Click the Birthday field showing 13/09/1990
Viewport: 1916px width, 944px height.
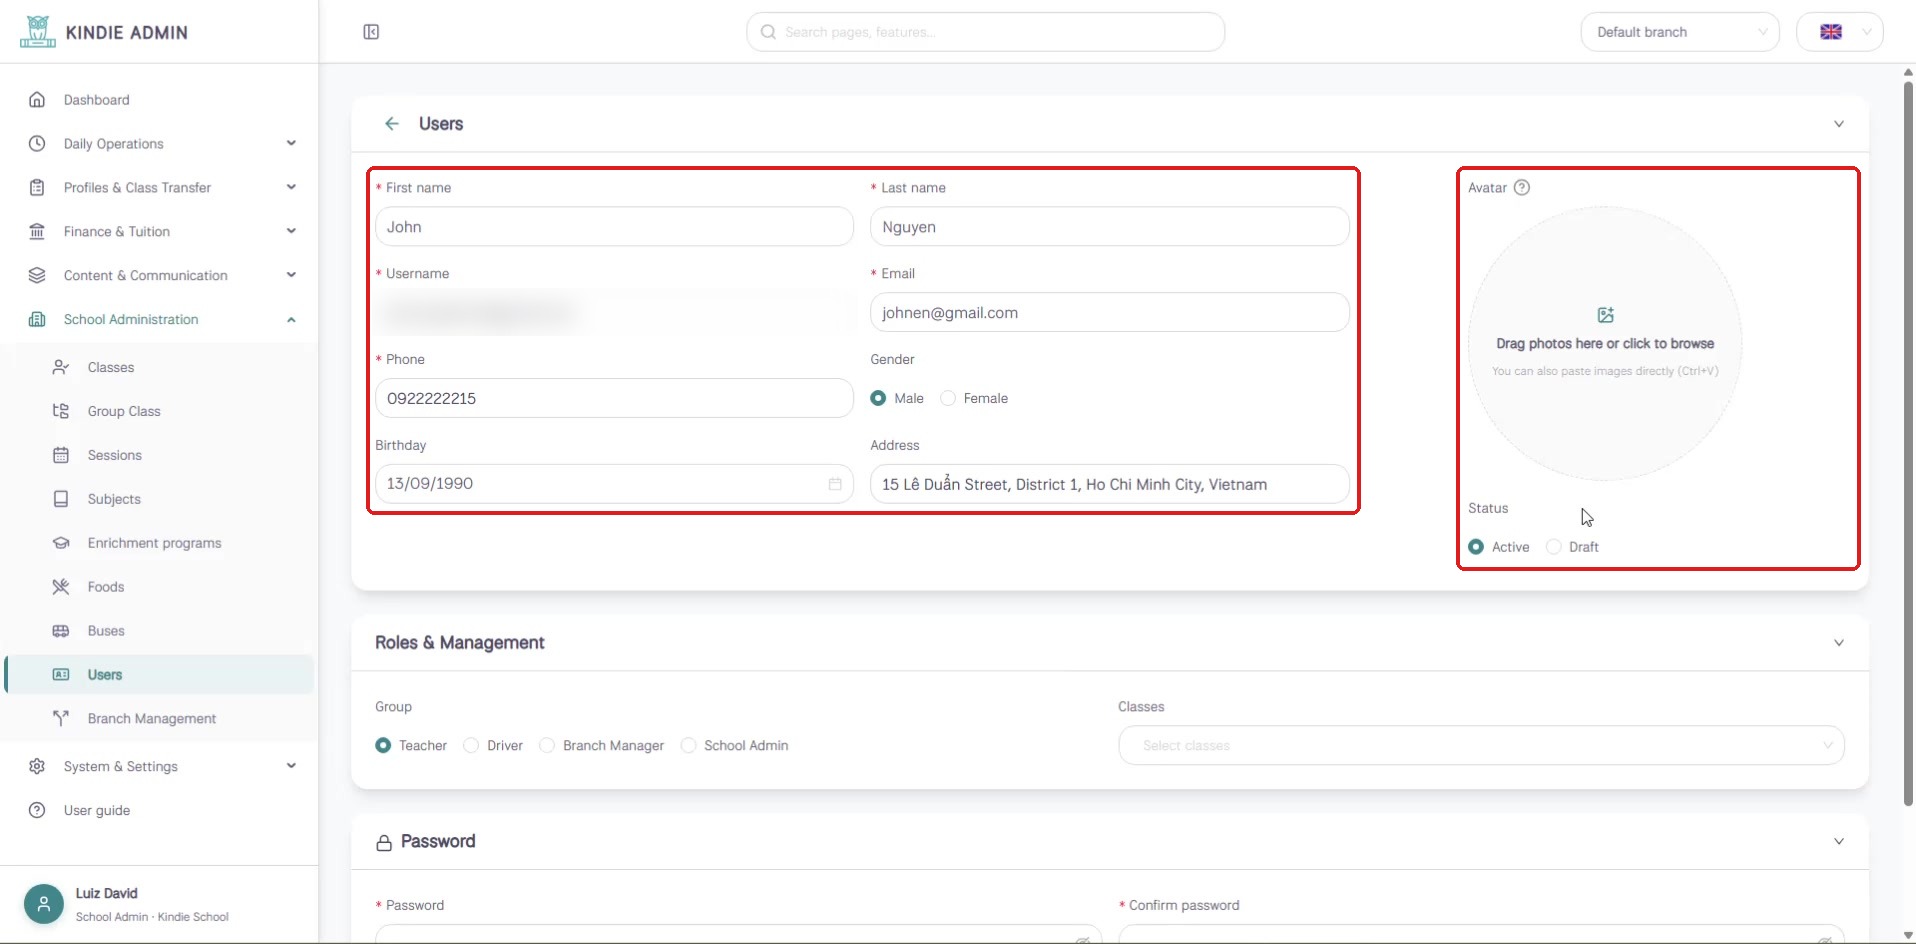614,484
